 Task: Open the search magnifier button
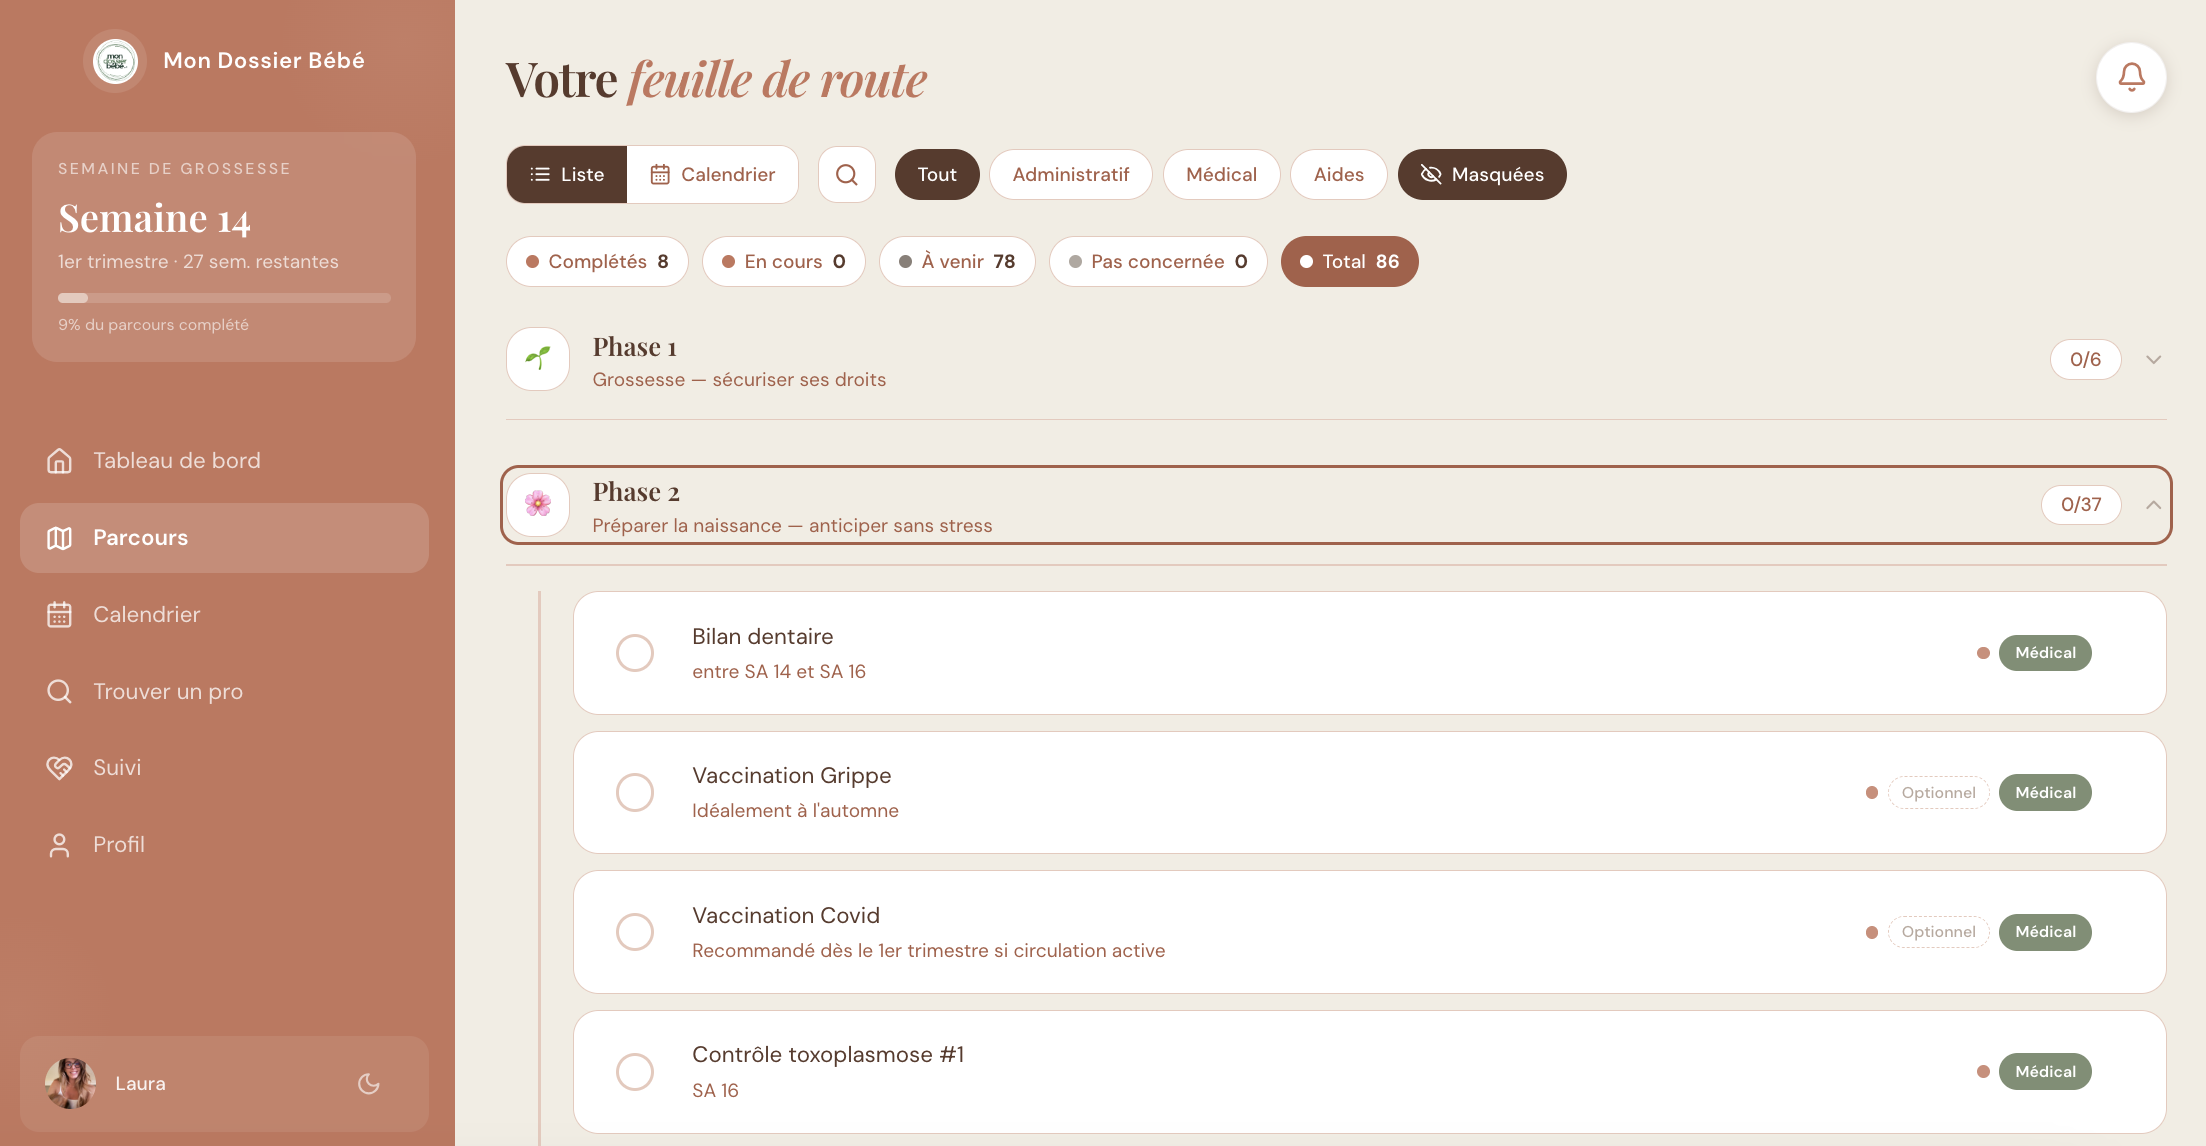tap(847, 175)
